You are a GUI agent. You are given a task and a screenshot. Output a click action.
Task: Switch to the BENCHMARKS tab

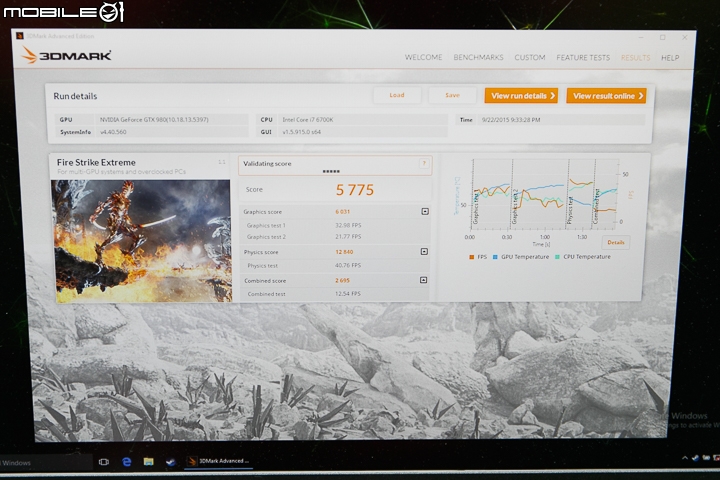[478, 57]
